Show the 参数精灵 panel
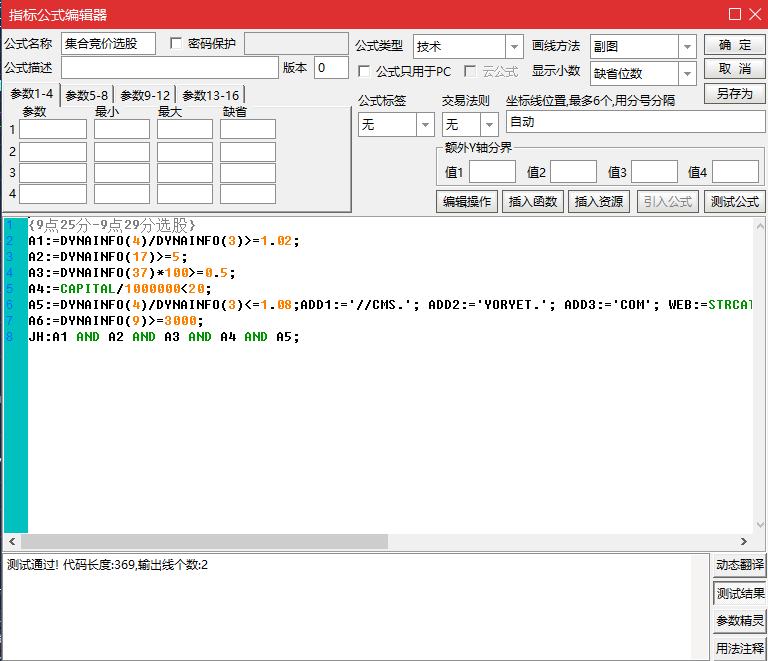 740,621
